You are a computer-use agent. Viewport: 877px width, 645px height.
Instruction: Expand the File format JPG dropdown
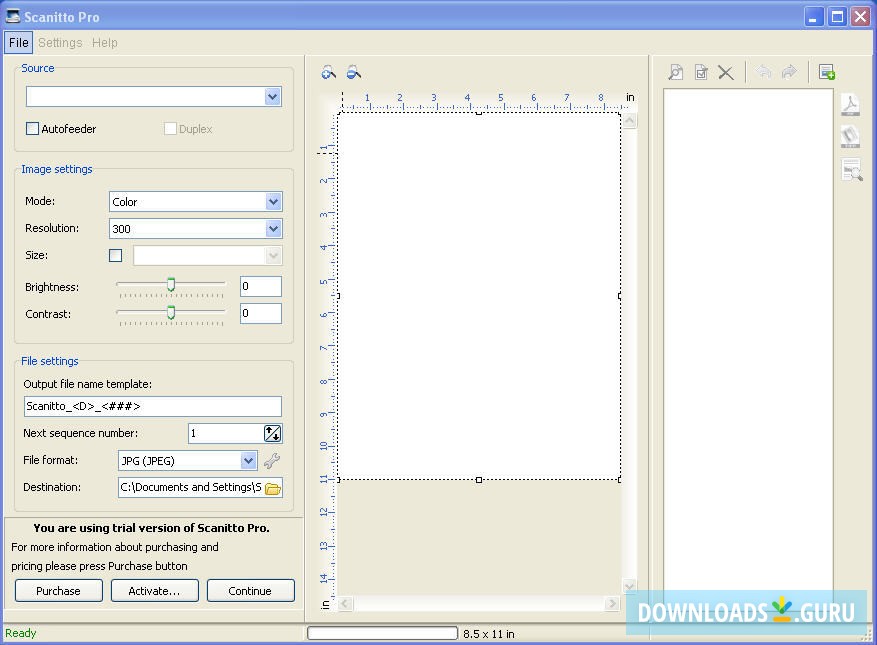[x=248, y=461]
